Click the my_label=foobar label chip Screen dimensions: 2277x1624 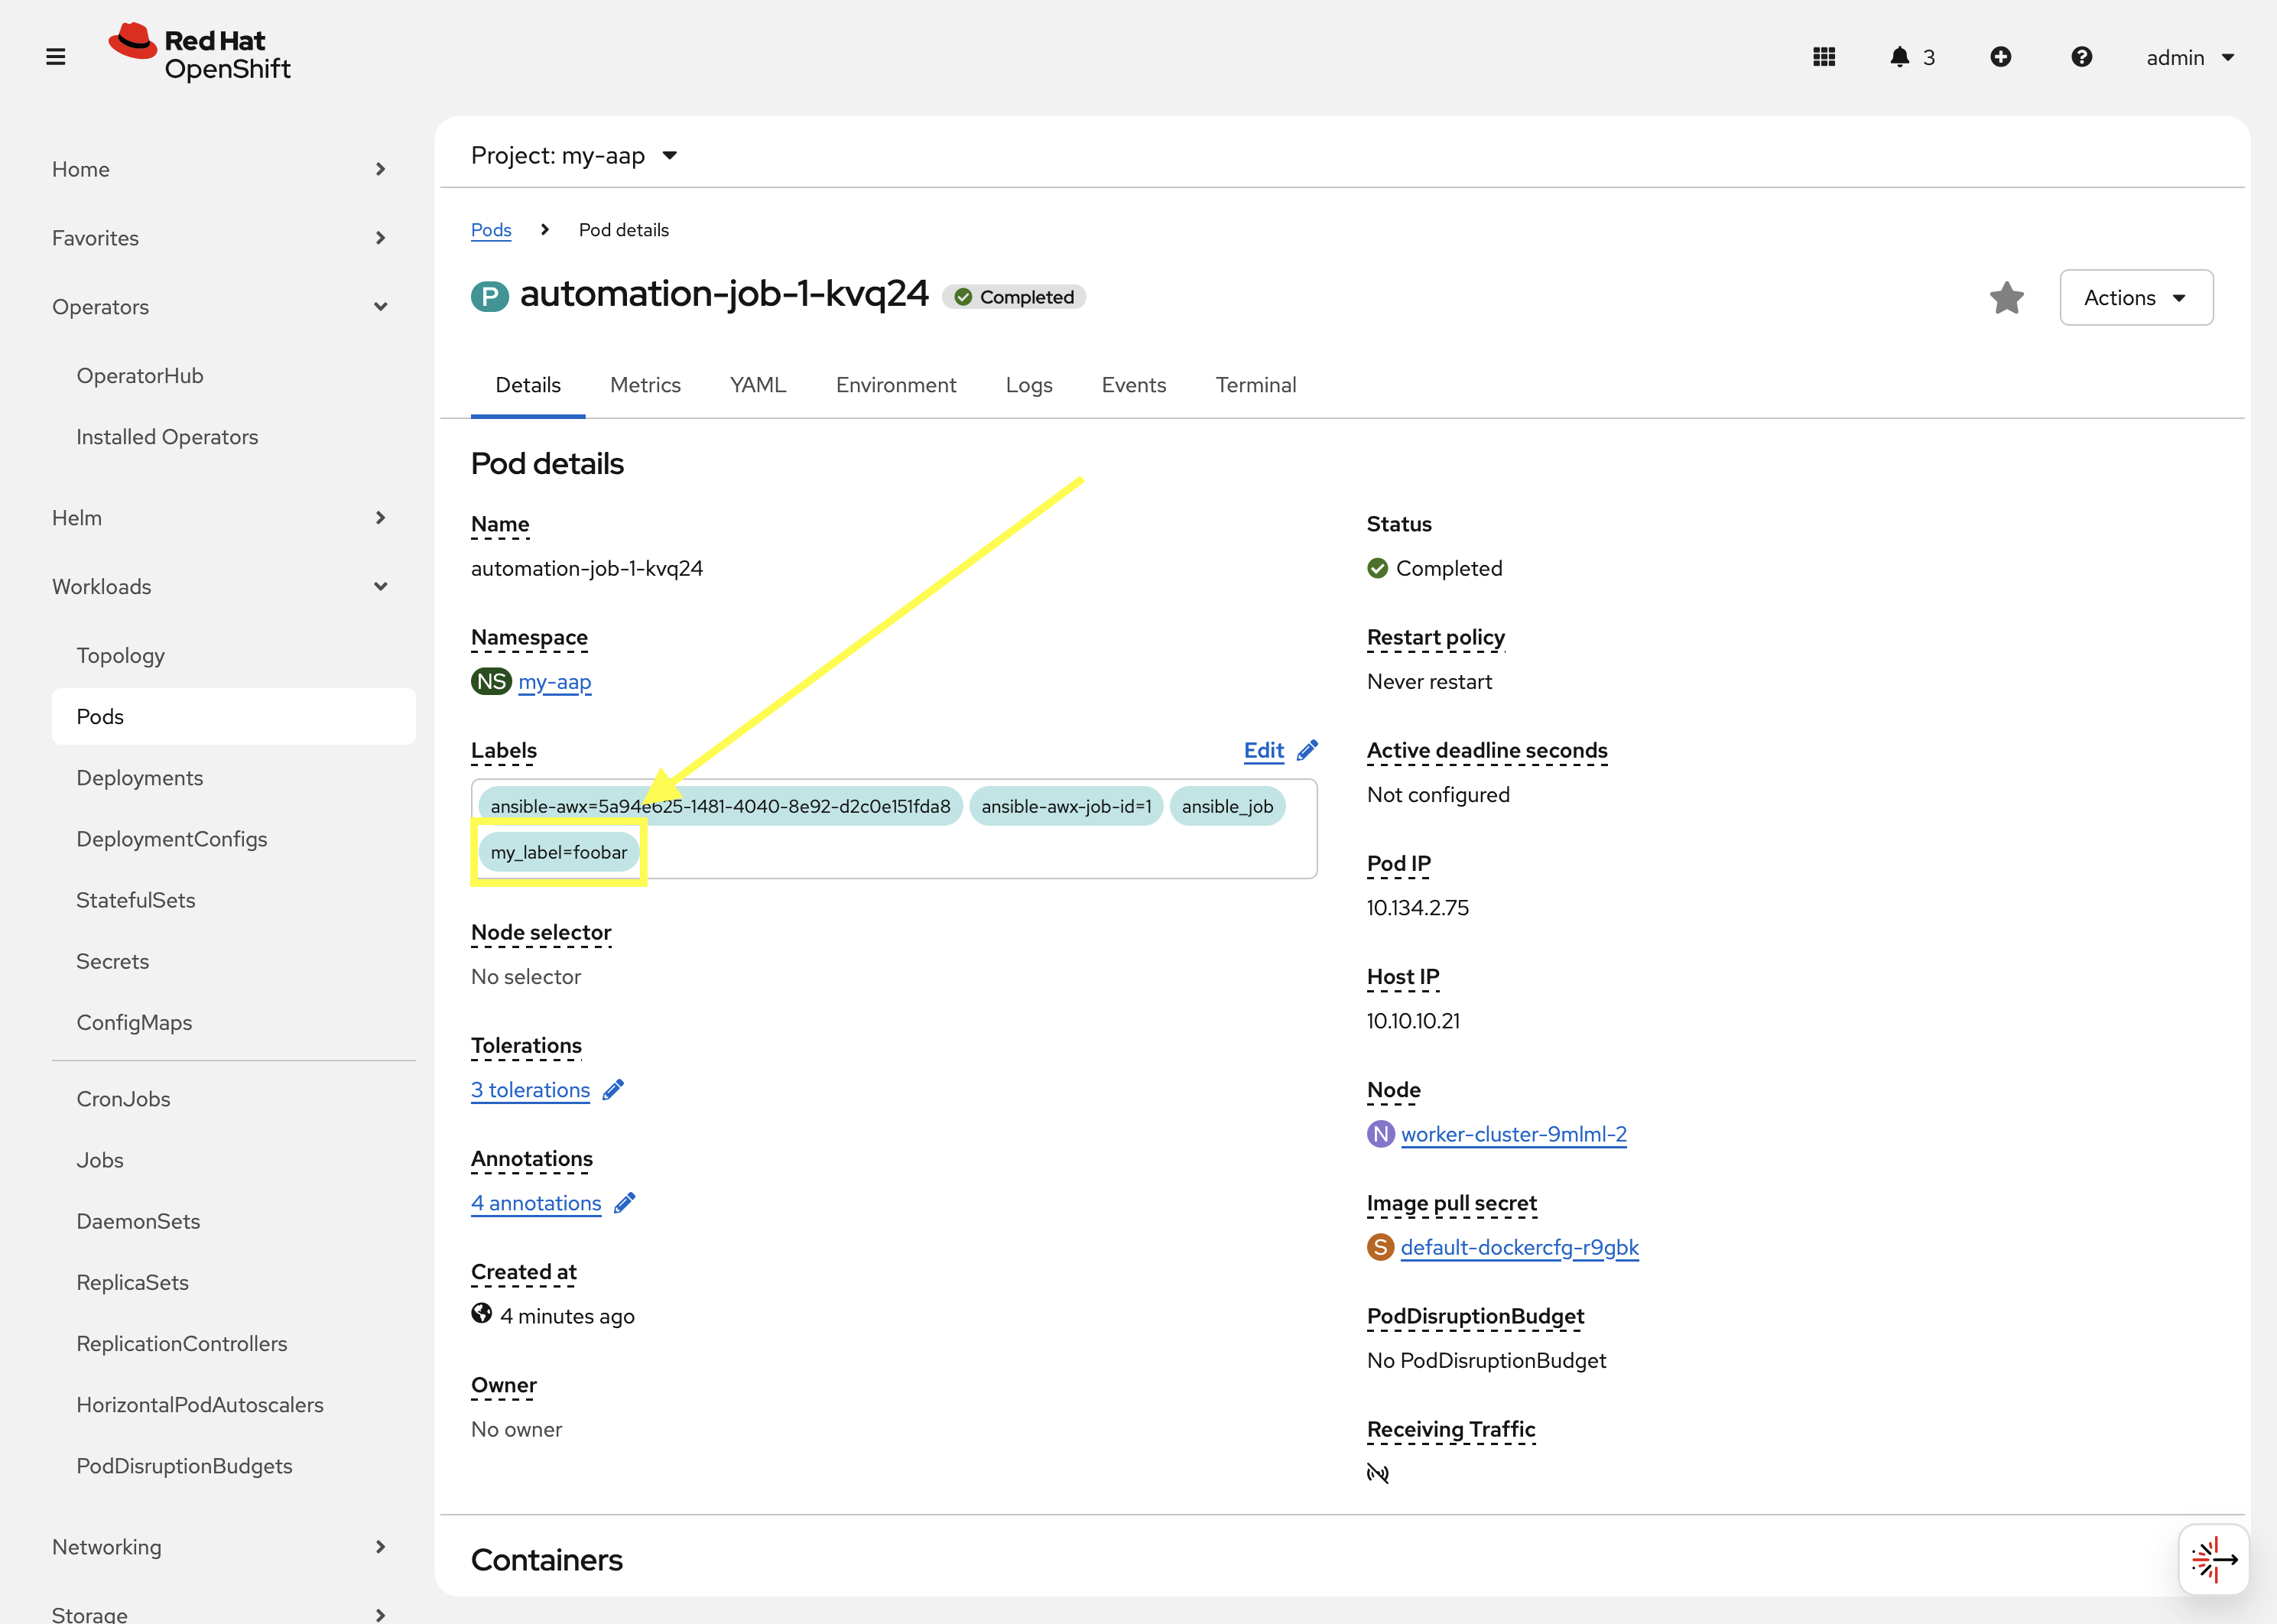558,852
